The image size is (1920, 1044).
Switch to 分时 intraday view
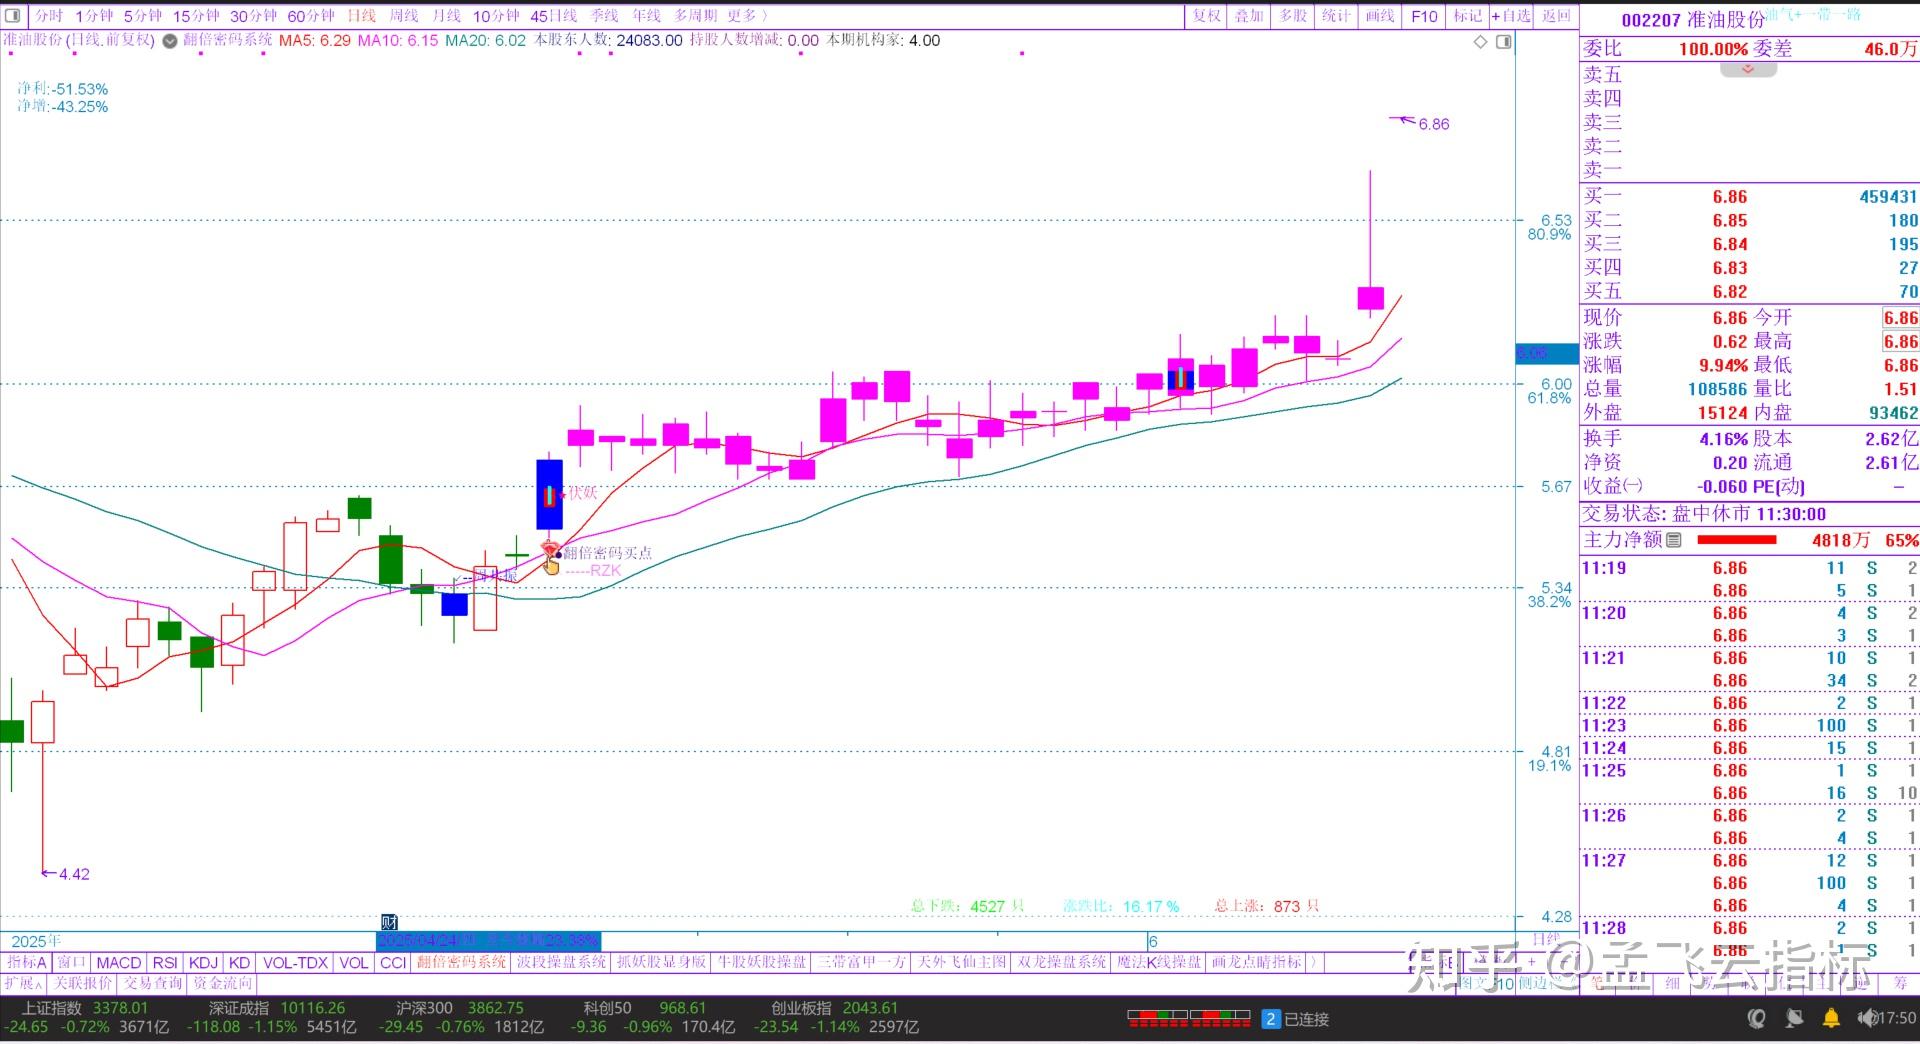[x=49, y=16]
